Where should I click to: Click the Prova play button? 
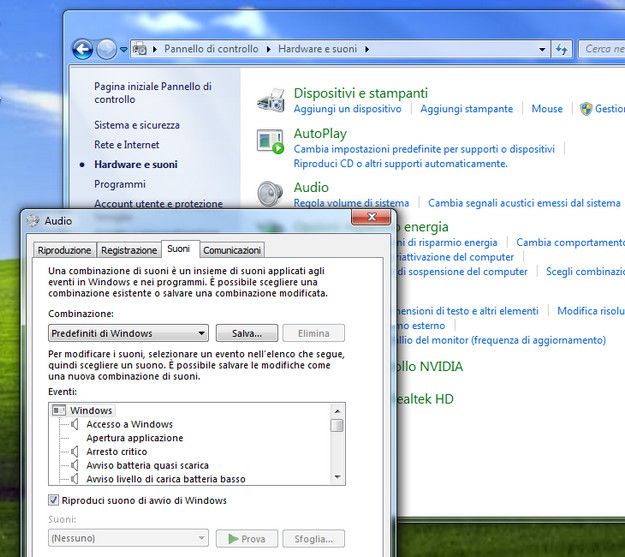coord(247,539)
